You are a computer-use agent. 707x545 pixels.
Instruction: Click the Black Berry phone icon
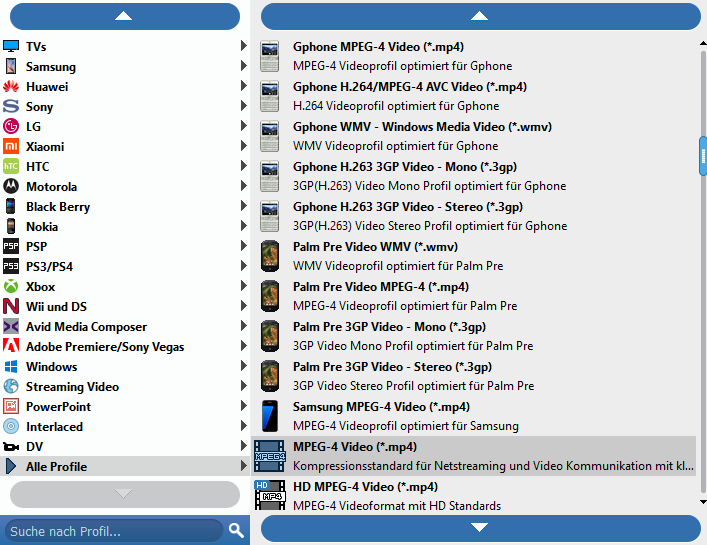(x=11, y=206)
